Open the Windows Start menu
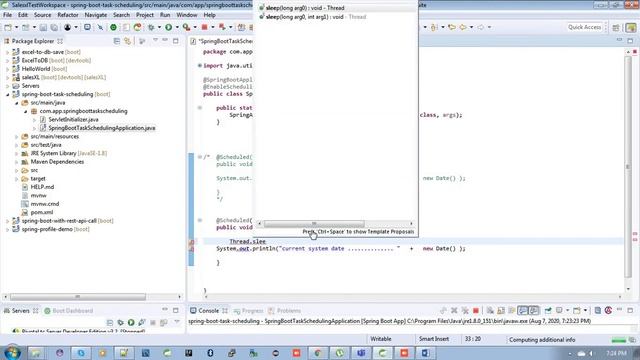640x360 pixels. click(12, 353)
